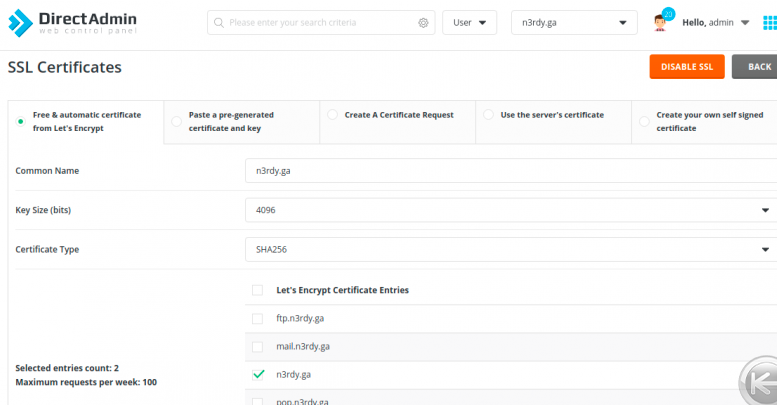This screenshot has height=405, width=777.
Task: Focus the search criteria input field
Action: 321,23
